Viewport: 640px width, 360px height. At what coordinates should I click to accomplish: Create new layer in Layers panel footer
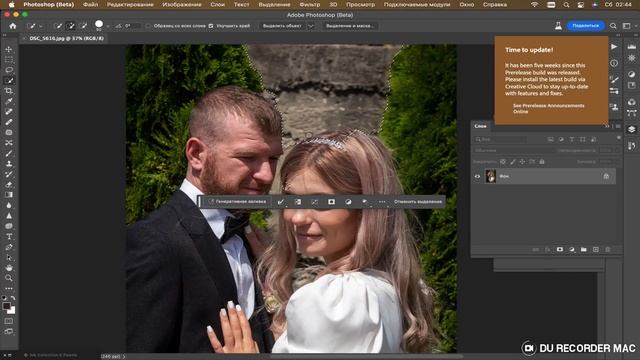click(x=596, y=249)
